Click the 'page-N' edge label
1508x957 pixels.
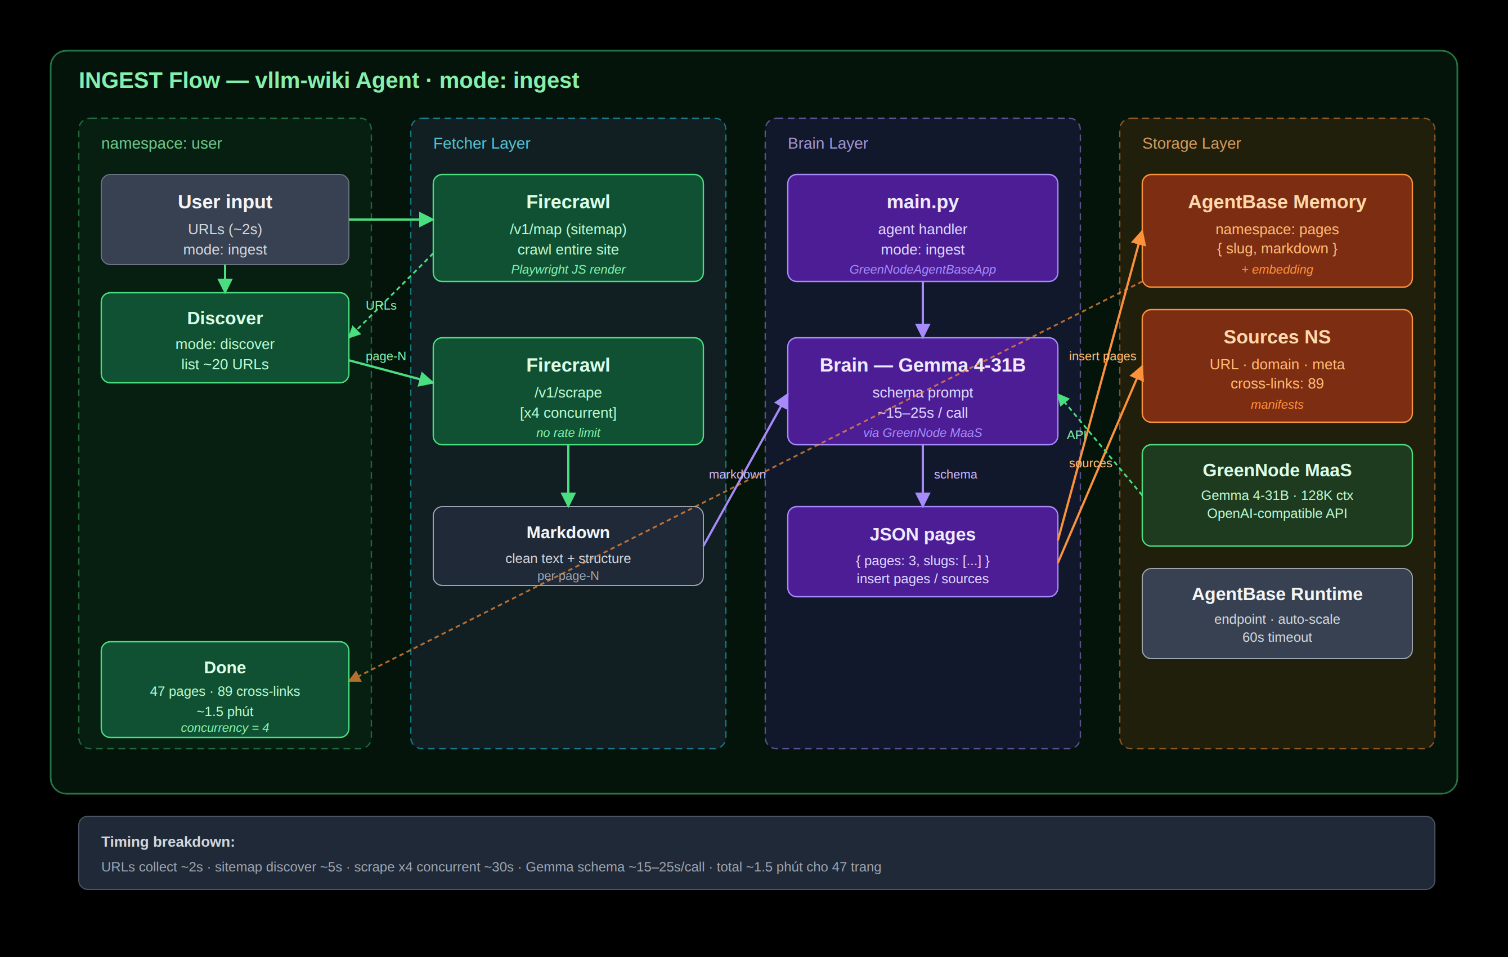[x=386, y=356]
